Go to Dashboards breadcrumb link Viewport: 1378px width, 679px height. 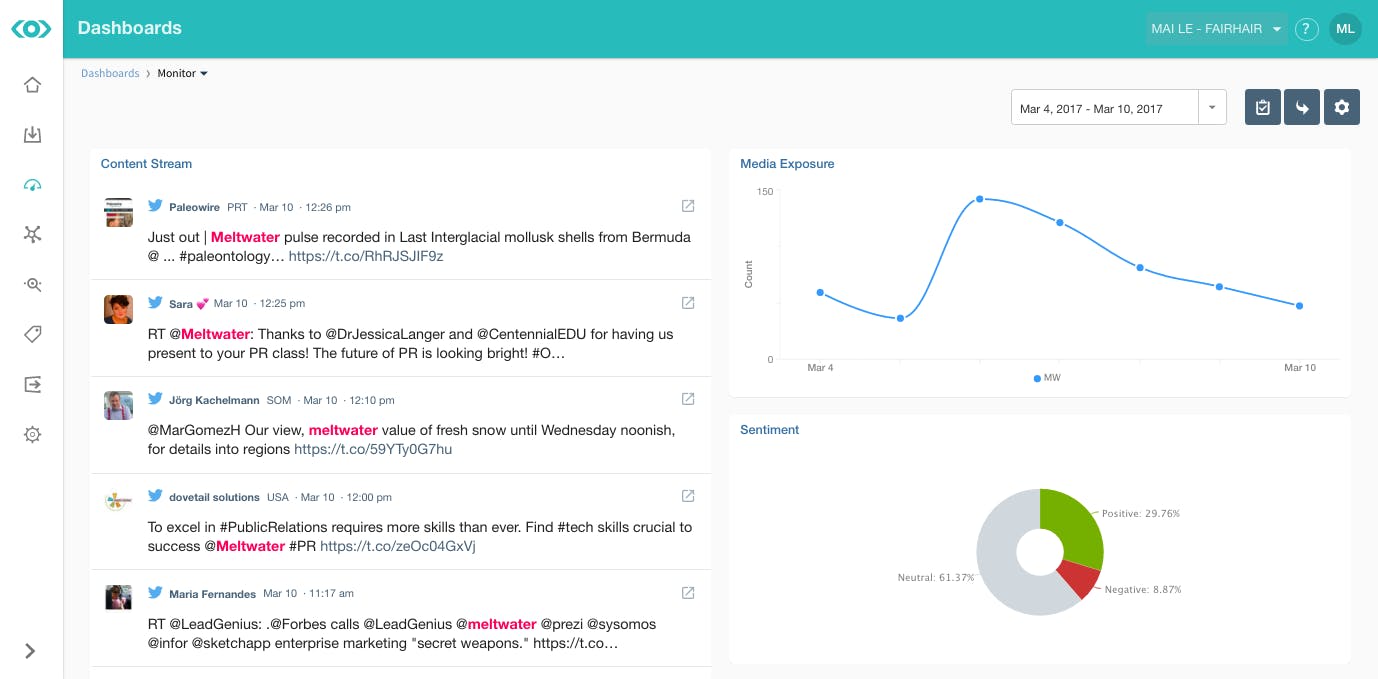pos(110,73)
